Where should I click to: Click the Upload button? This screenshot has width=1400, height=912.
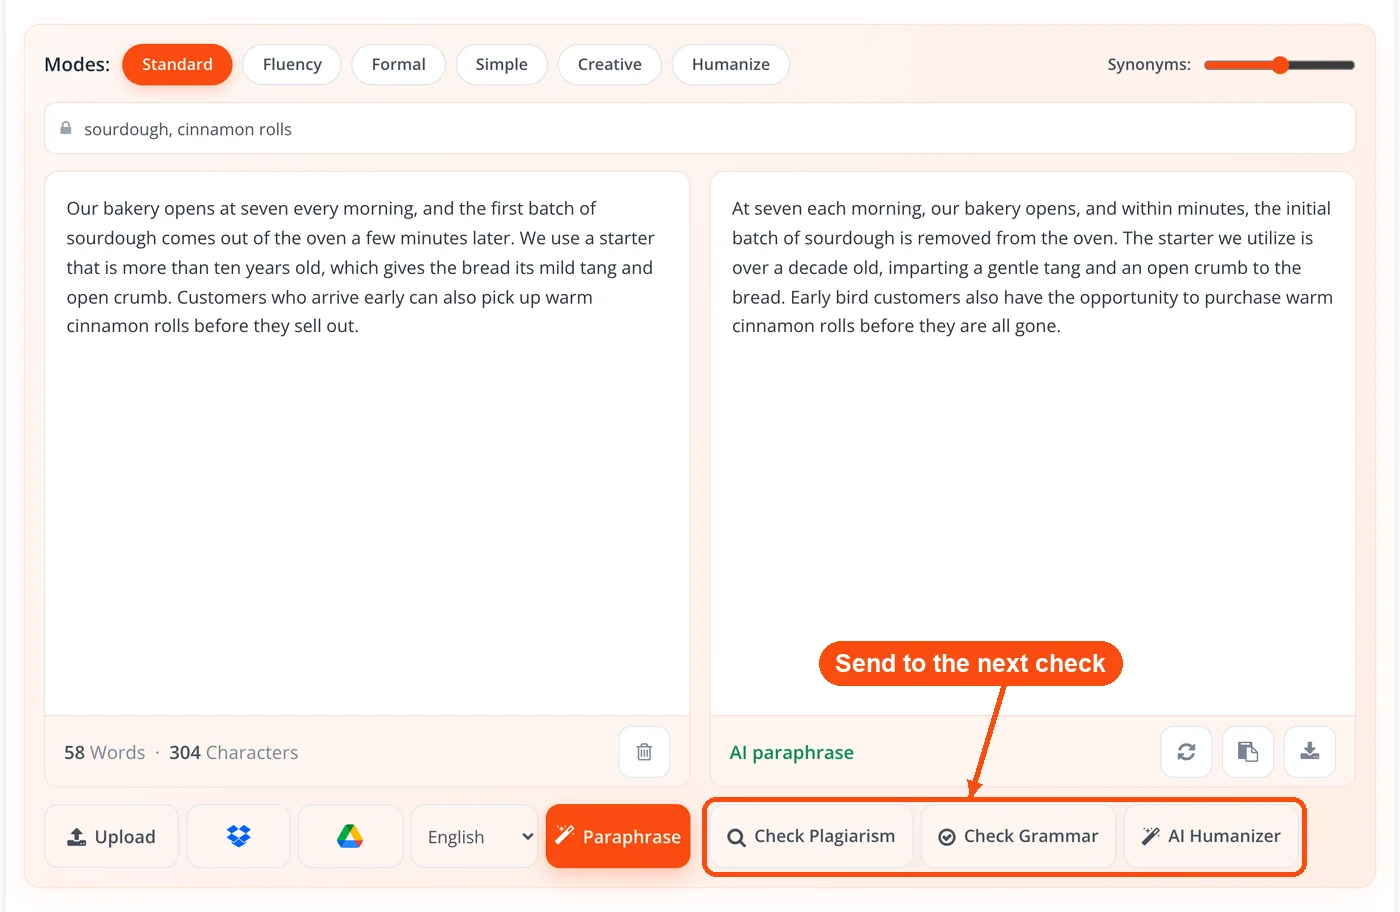(x=111, y=836)
